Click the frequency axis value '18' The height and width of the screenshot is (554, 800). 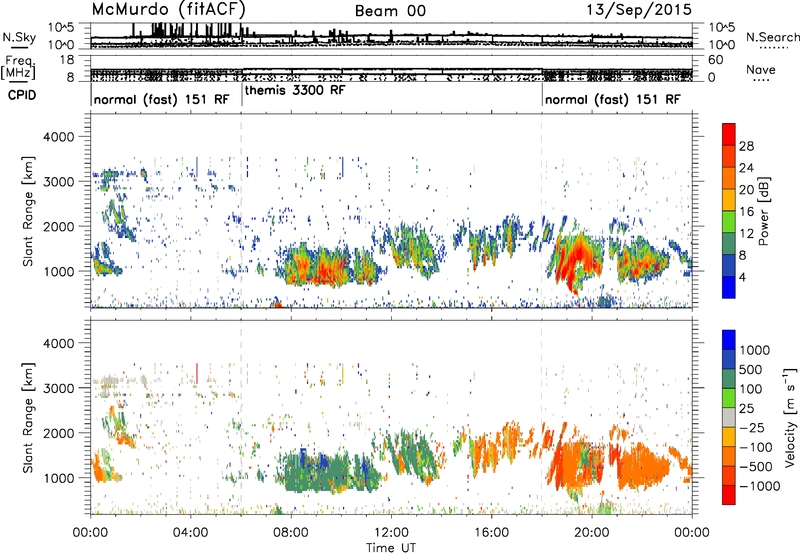pos(67,60)
